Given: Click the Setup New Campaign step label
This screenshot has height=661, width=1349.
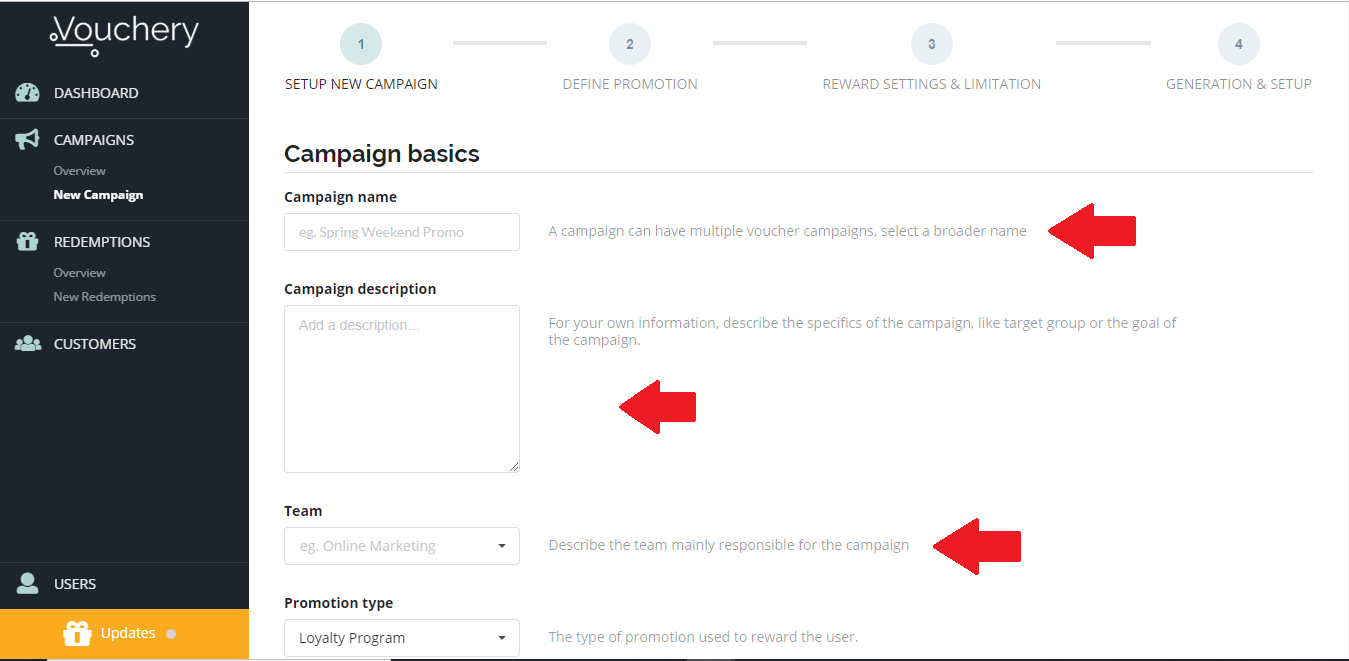Looking at the screenshot, I should [x=361, y=84].
